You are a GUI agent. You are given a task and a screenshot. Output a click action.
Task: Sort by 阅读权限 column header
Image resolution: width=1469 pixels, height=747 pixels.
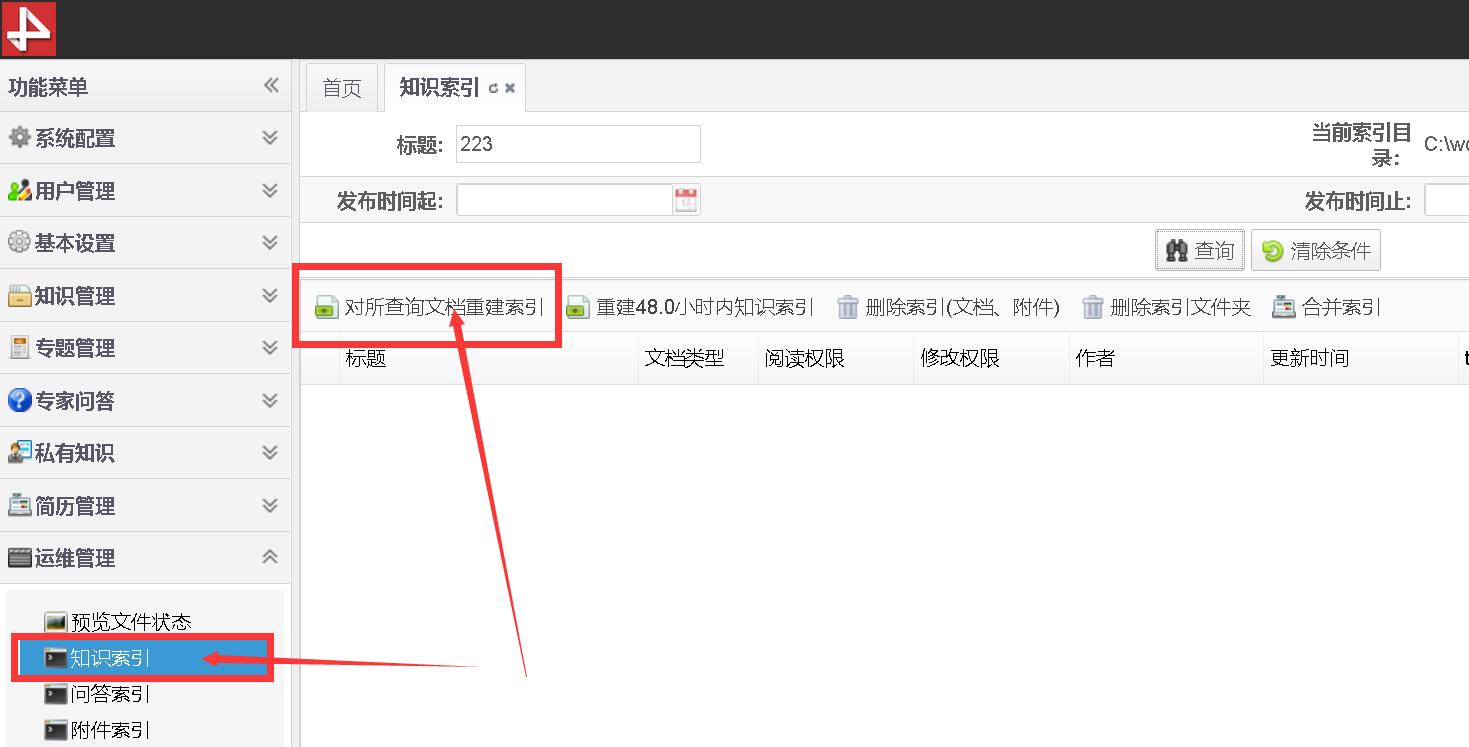tap(836, 358)
